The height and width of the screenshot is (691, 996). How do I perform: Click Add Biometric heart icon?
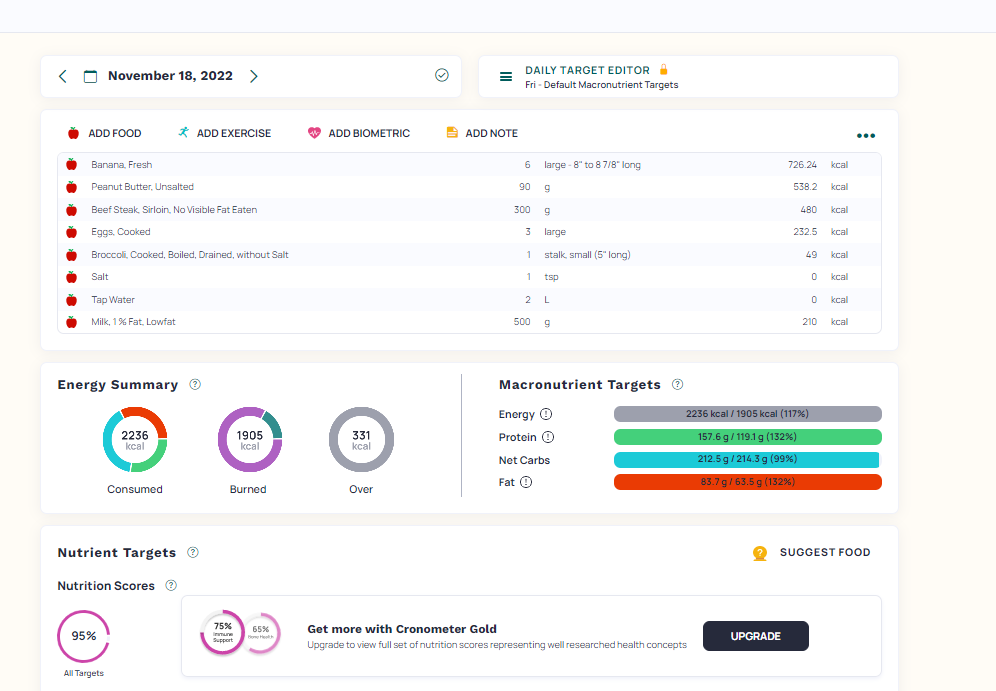[x=314, y=133]
